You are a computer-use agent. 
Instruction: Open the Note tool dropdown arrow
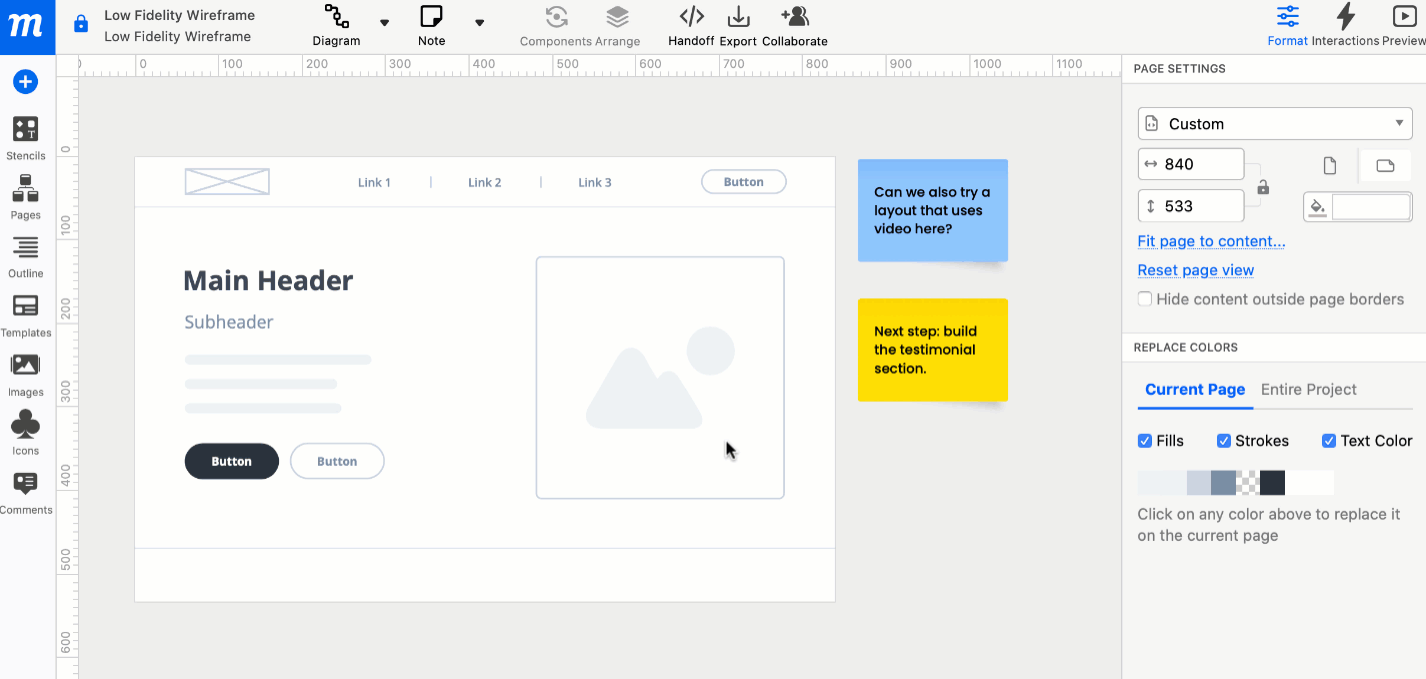479,23
